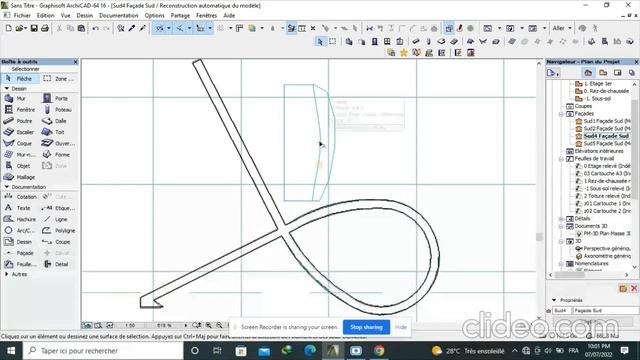Click the Undo arrow icon
The width and height of the screenshot is (640, 360).
(x=96, y=28)
